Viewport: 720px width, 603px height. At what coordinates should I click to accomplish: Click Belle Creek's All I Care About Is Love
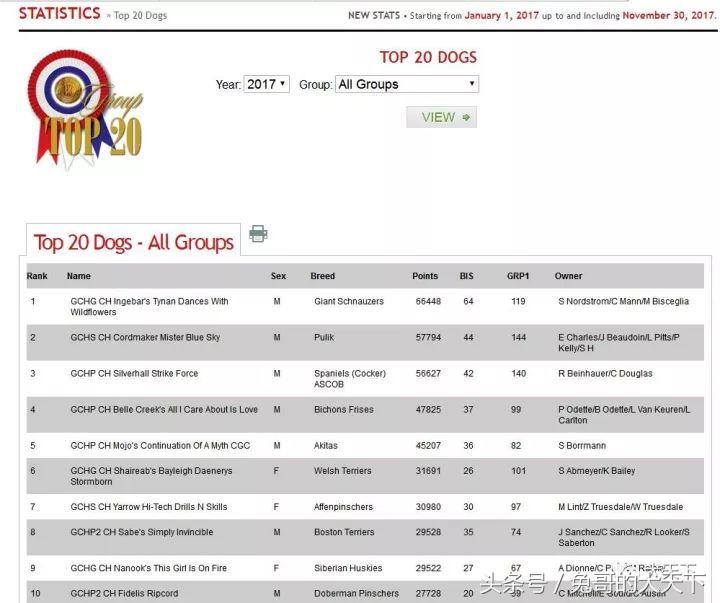[x=164, y=409]
